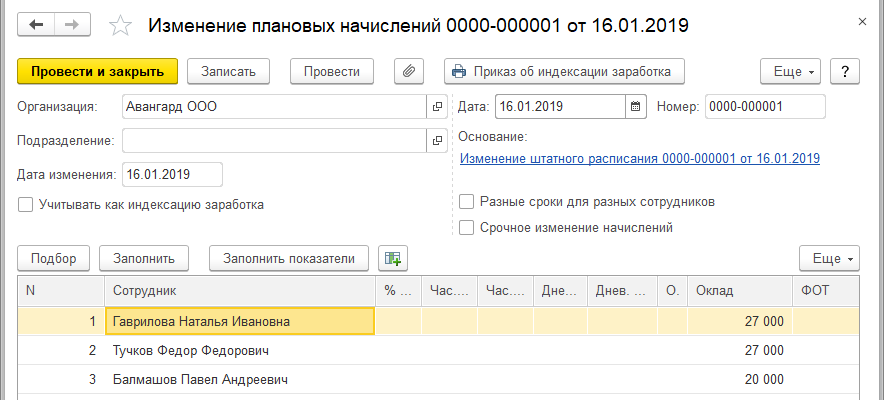Toggle Срочное изменение начислений checkbox
The image size is (884, 400).
[466, 227]
